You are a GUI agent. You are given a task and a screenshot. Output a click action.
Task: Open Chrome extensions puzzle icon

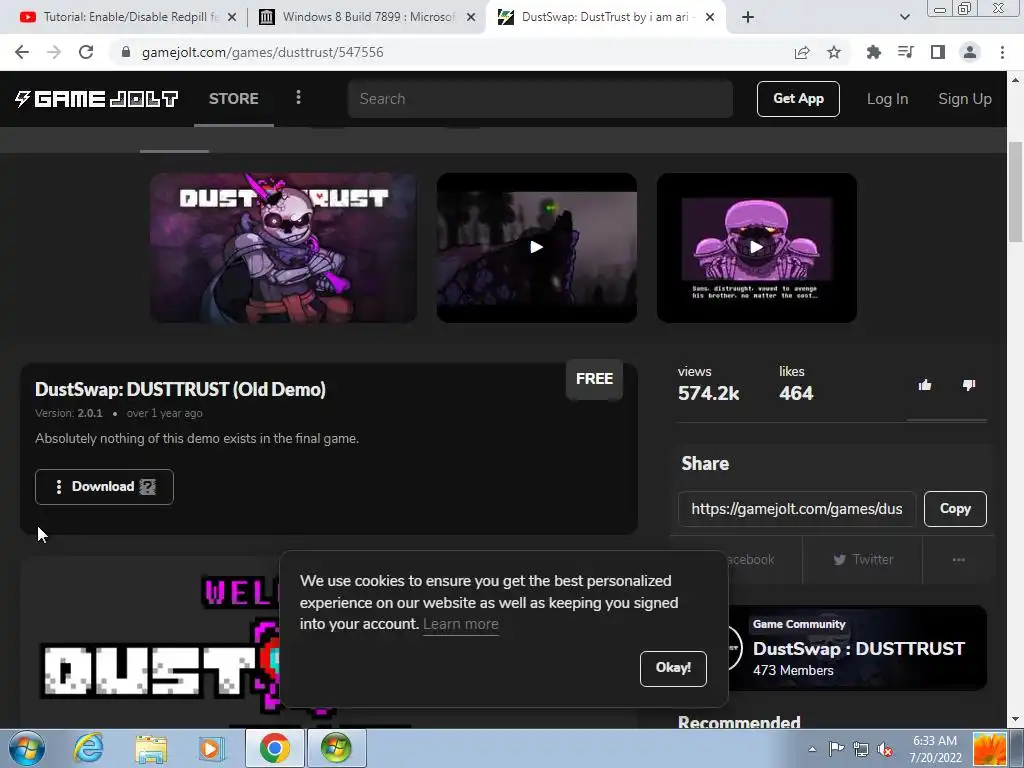874,52
